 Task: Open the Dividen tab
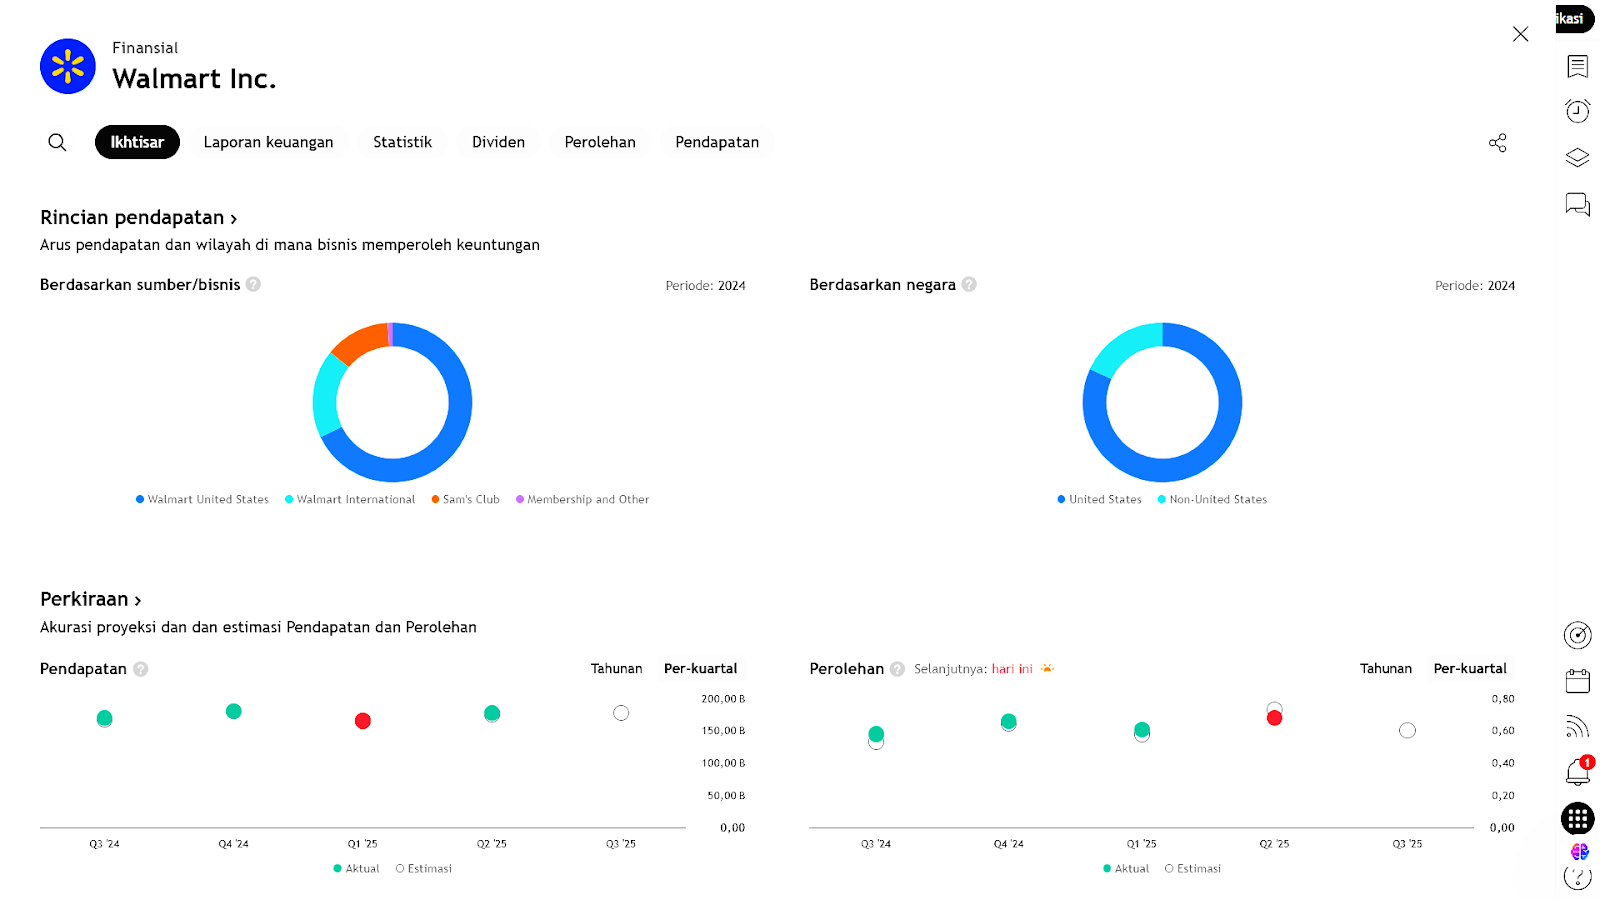click(498, 142)
